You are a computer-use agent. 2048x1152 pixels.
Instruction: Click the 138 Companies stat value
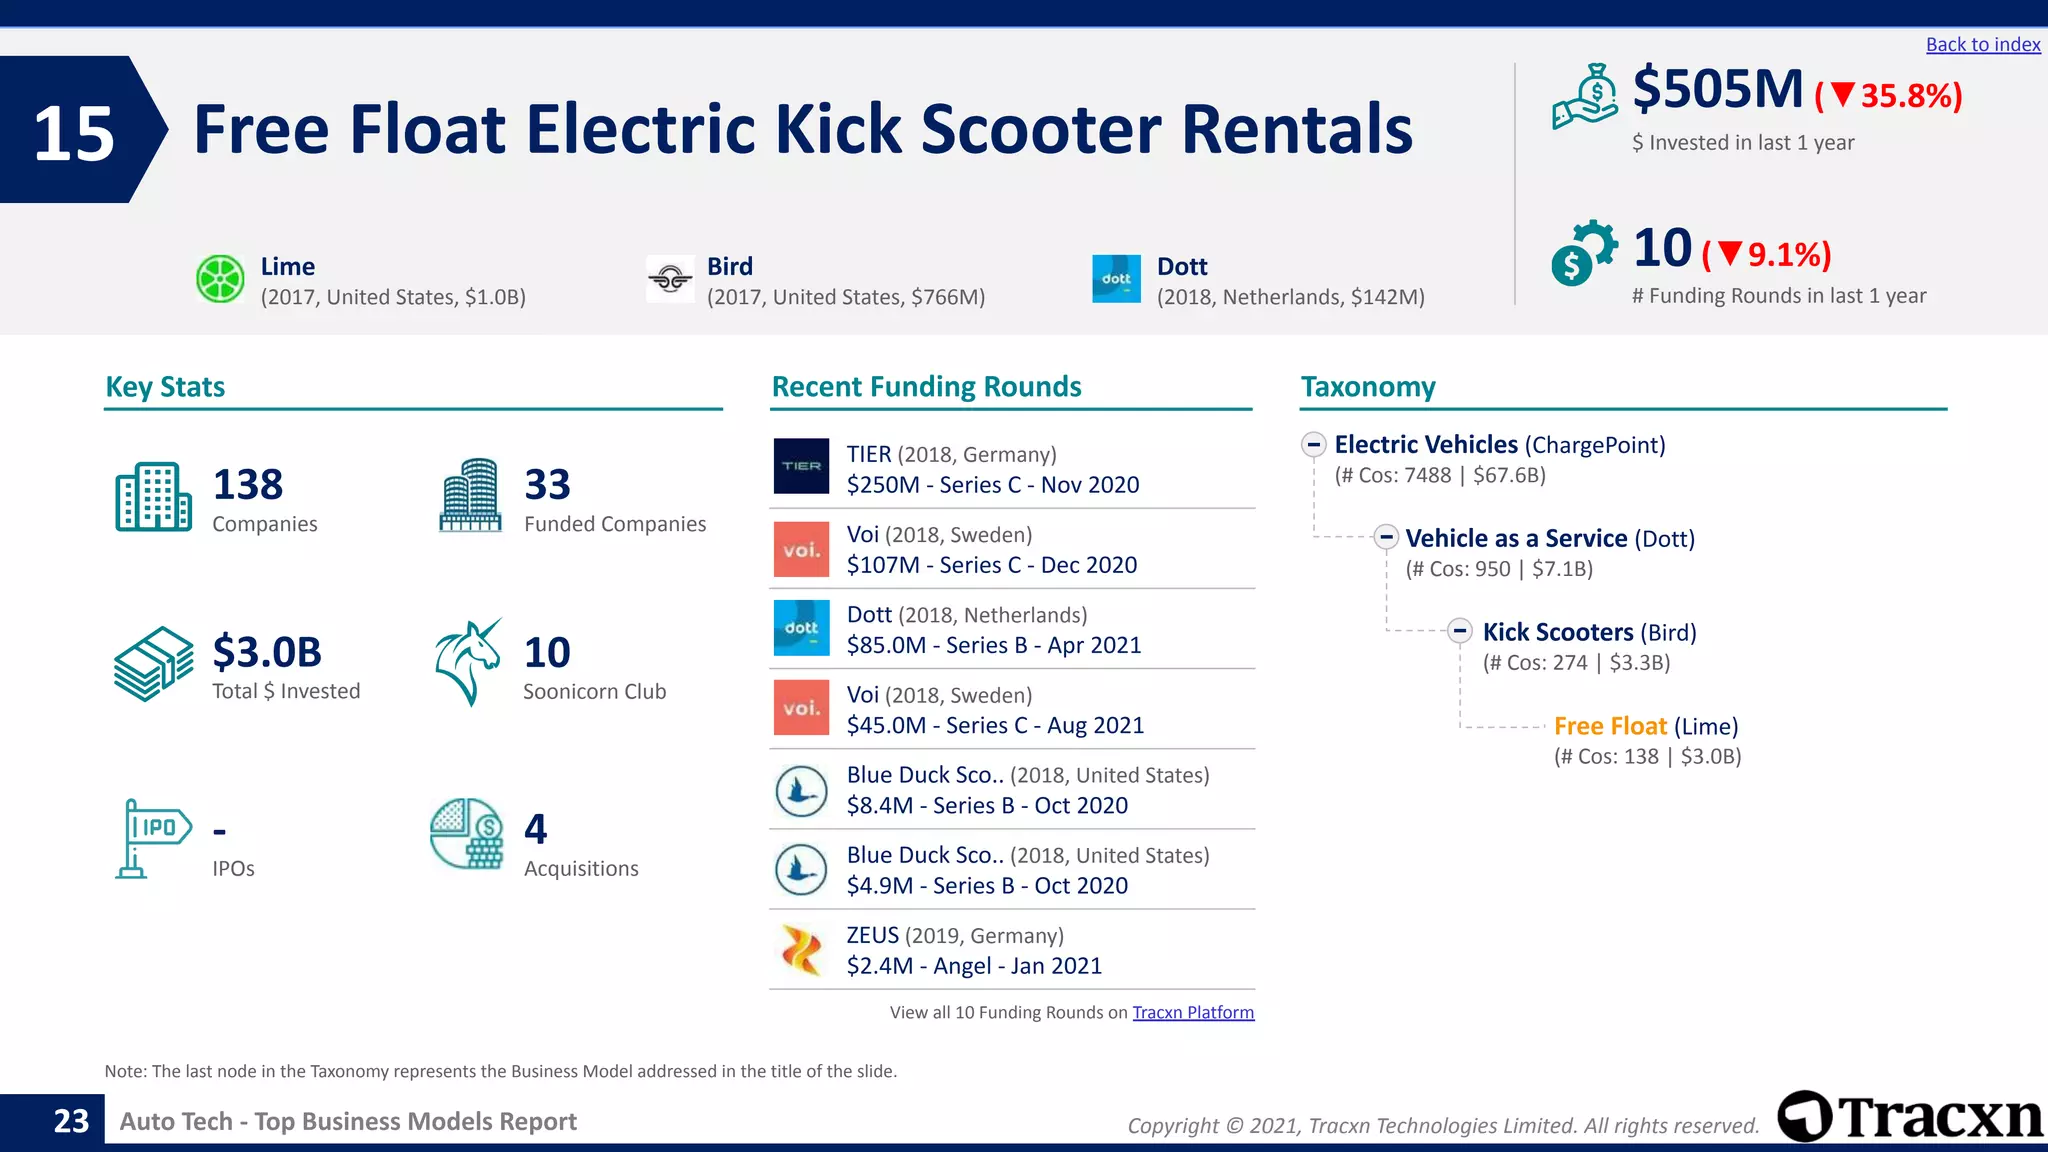(248, 485)
